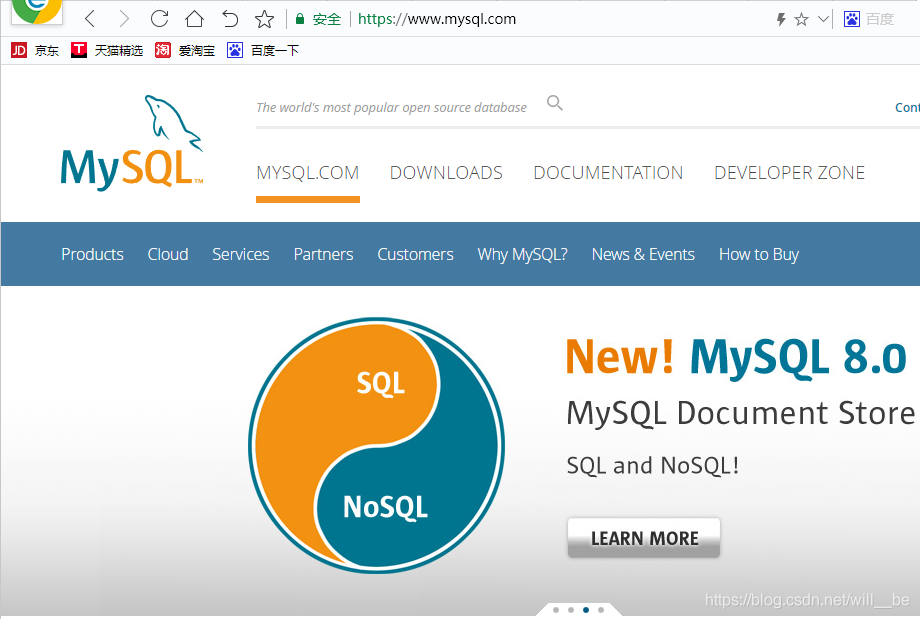Image resolution: width=920 pixels, height=619 pixels.
Task: Select the fourth carousel dot
Action: 601,610
